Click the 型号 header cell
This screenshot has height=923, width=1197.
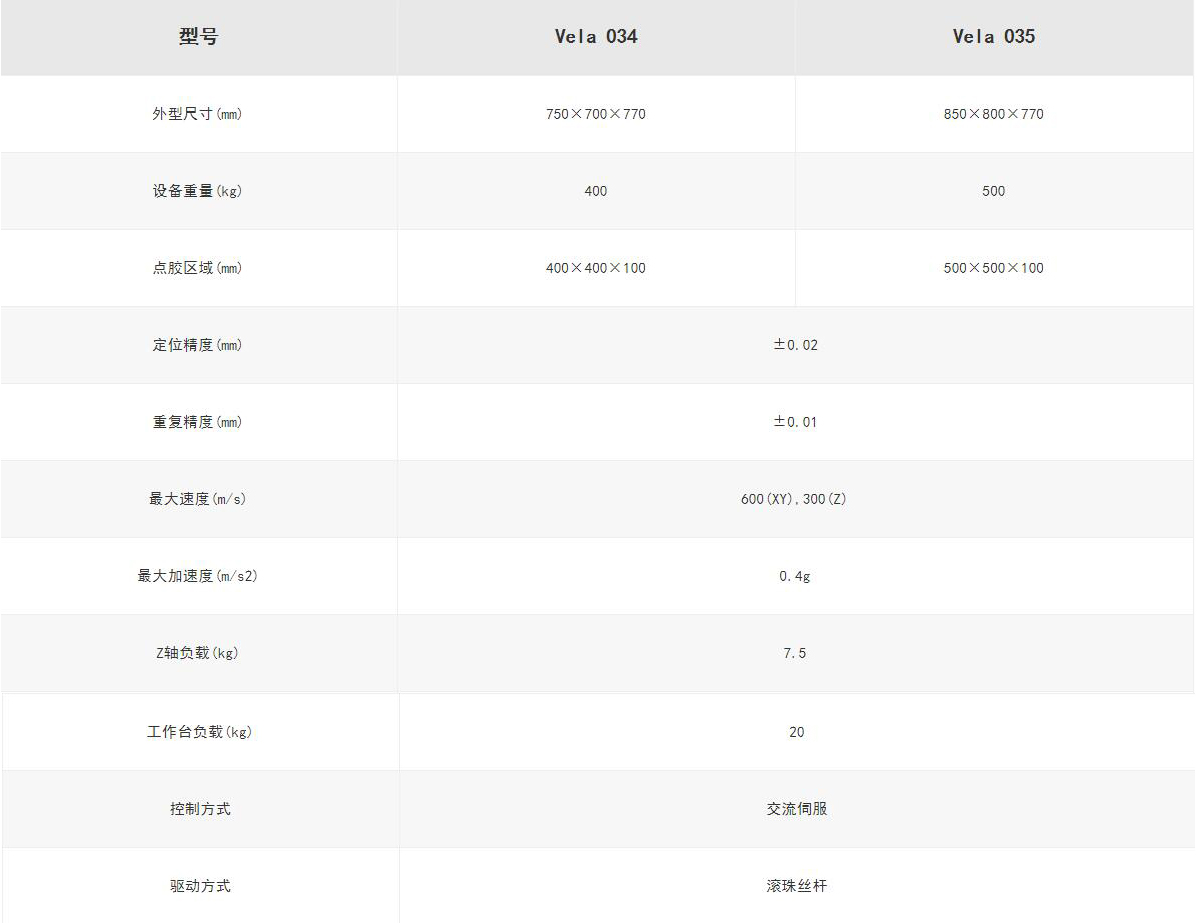[x=198, y=36]
